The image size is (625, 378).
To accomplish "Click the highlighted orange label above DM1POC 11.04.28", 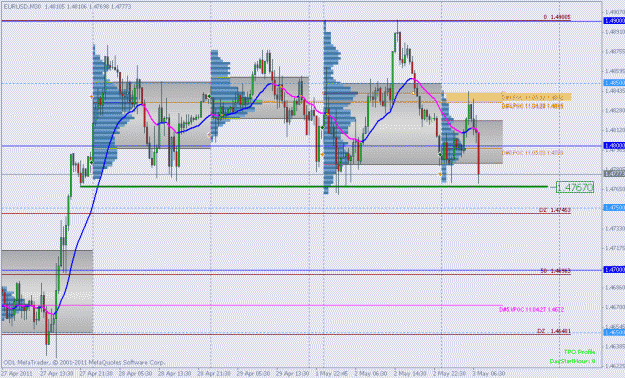I will [532, 97].
